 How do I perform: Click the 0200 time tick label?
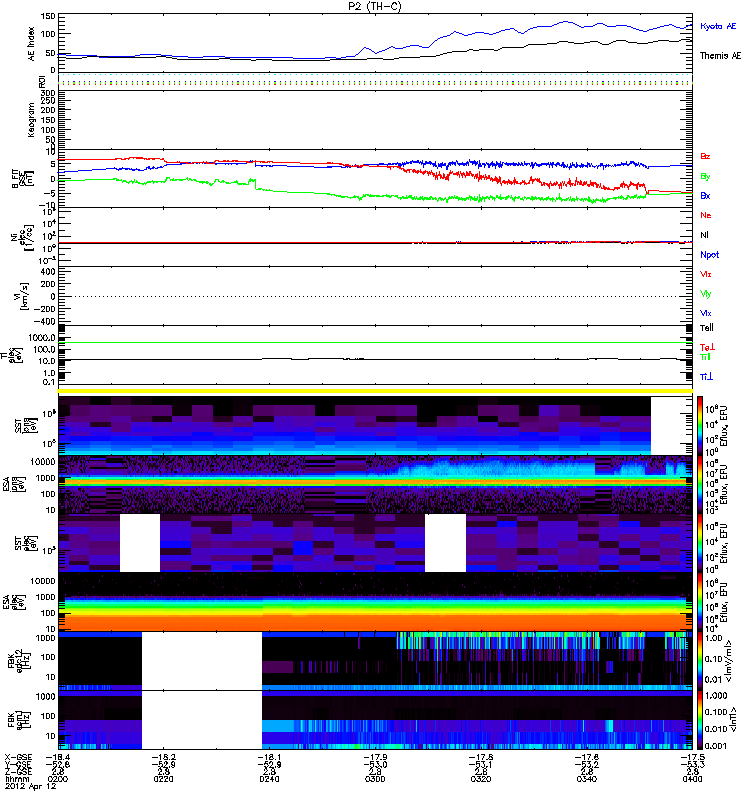tap(58, 779)
